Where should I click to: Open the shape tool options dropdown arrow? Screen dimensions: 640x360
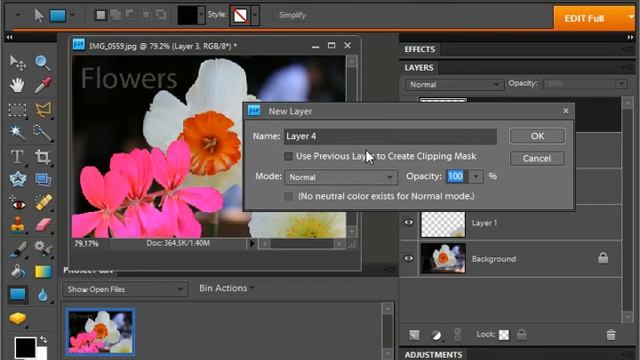(72, 16)
